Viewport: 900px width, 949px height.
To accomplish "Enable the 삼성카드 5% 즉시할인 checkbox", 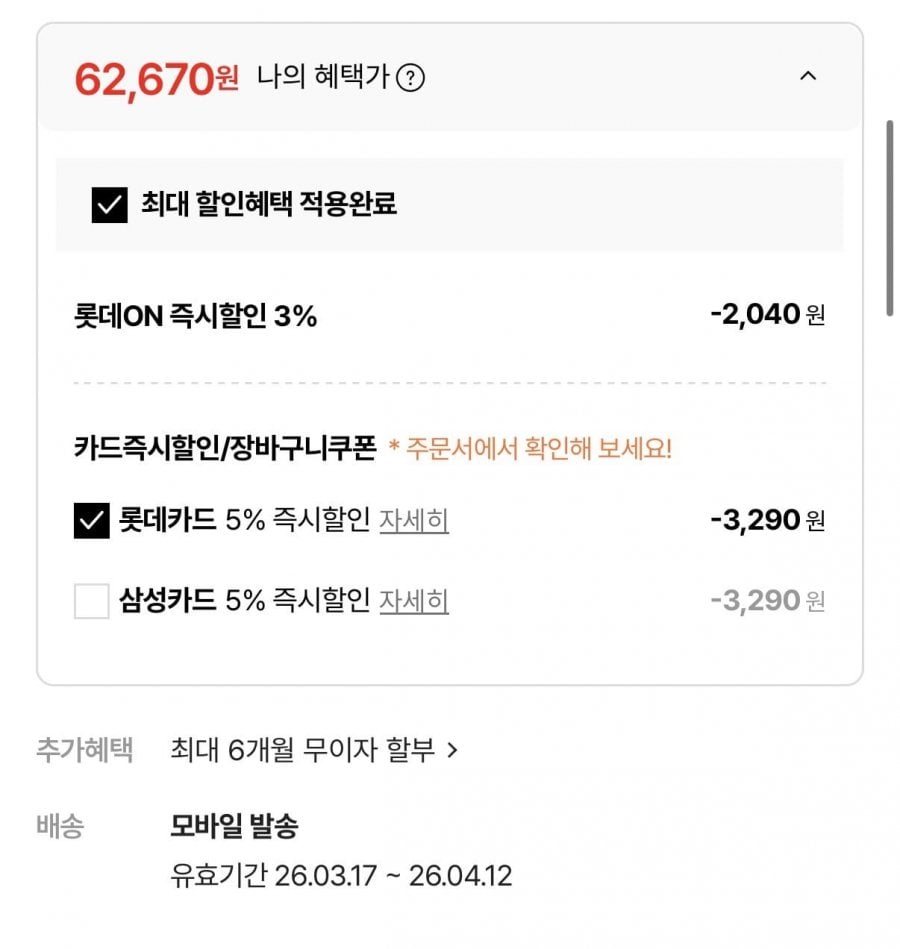I will tap(92, 601).
